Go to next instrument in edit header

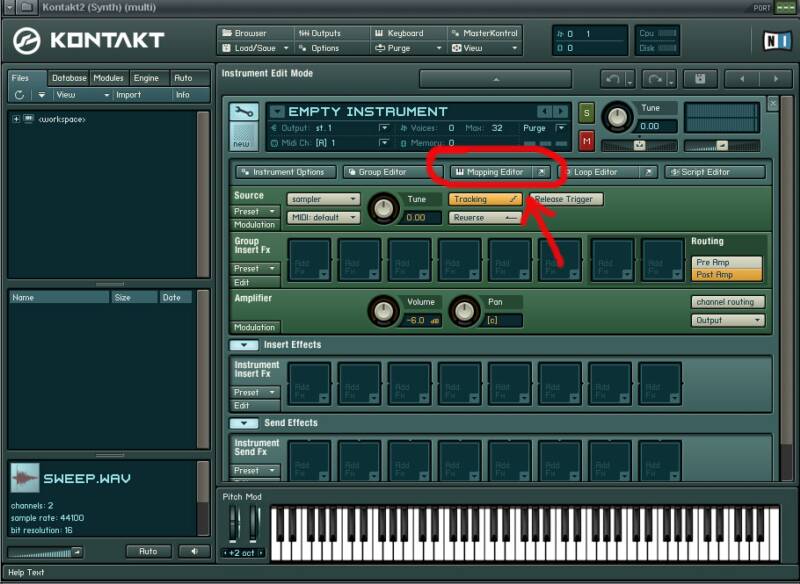click(x=776, y=79)
